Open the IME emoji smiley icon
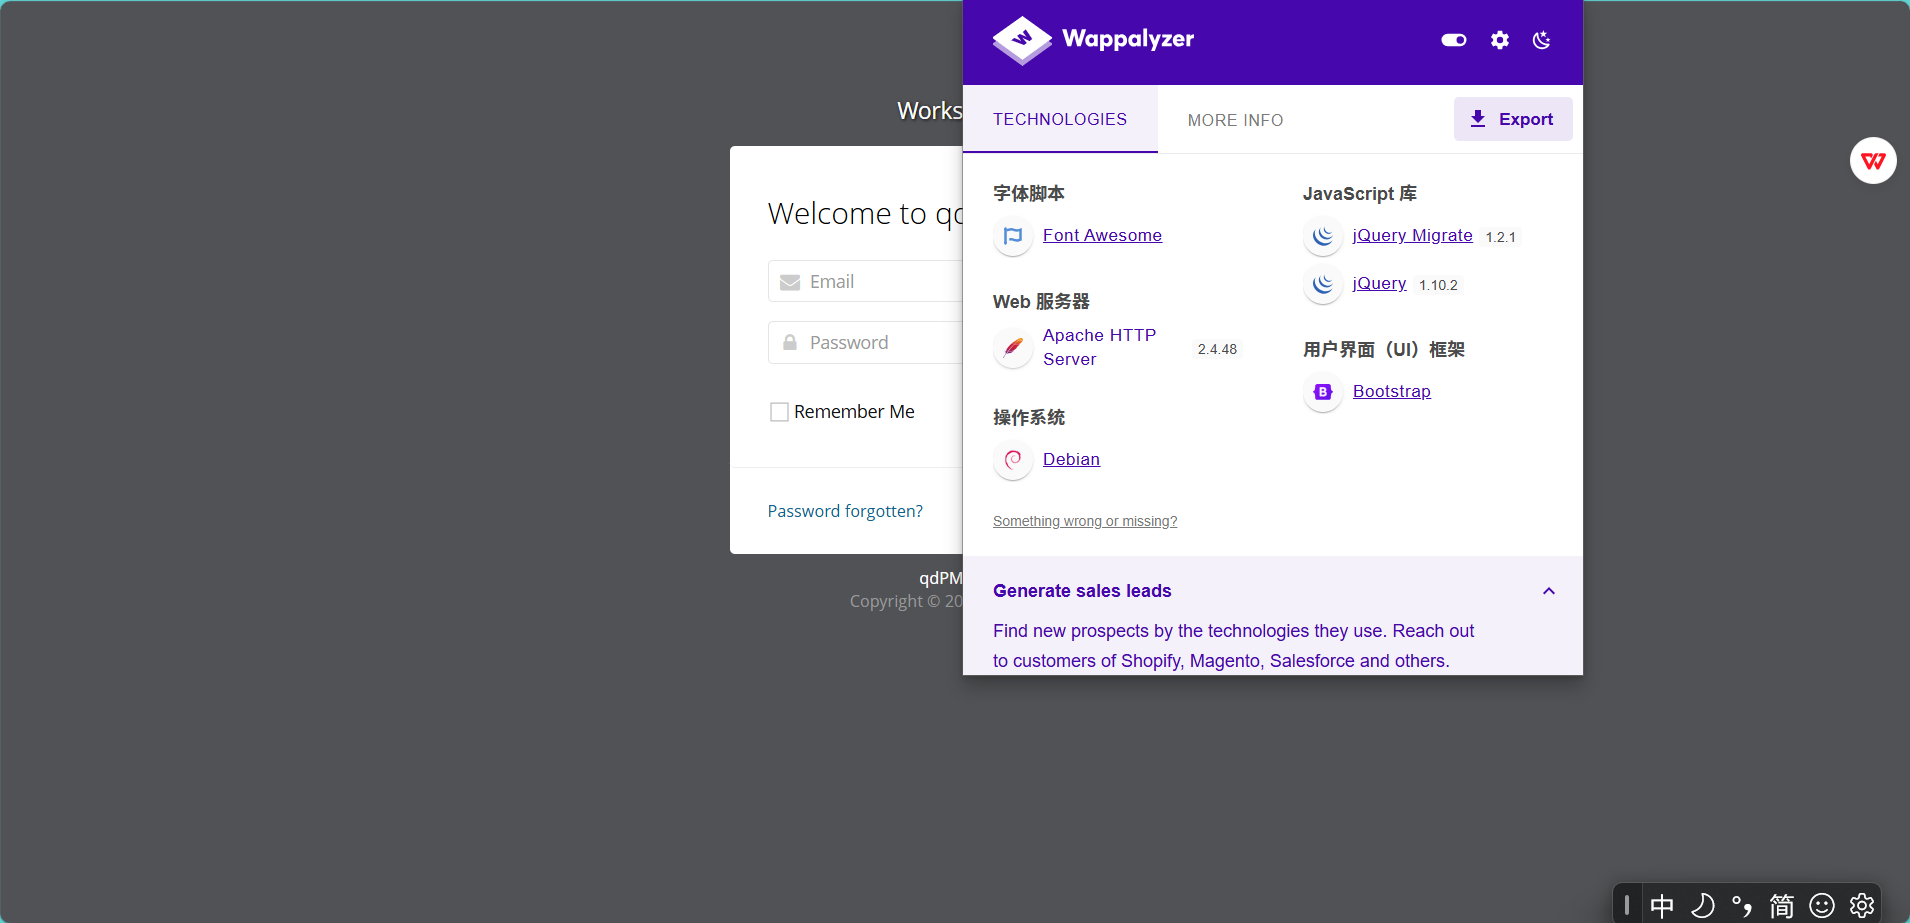1910x923 pixels. [1822, 906]
